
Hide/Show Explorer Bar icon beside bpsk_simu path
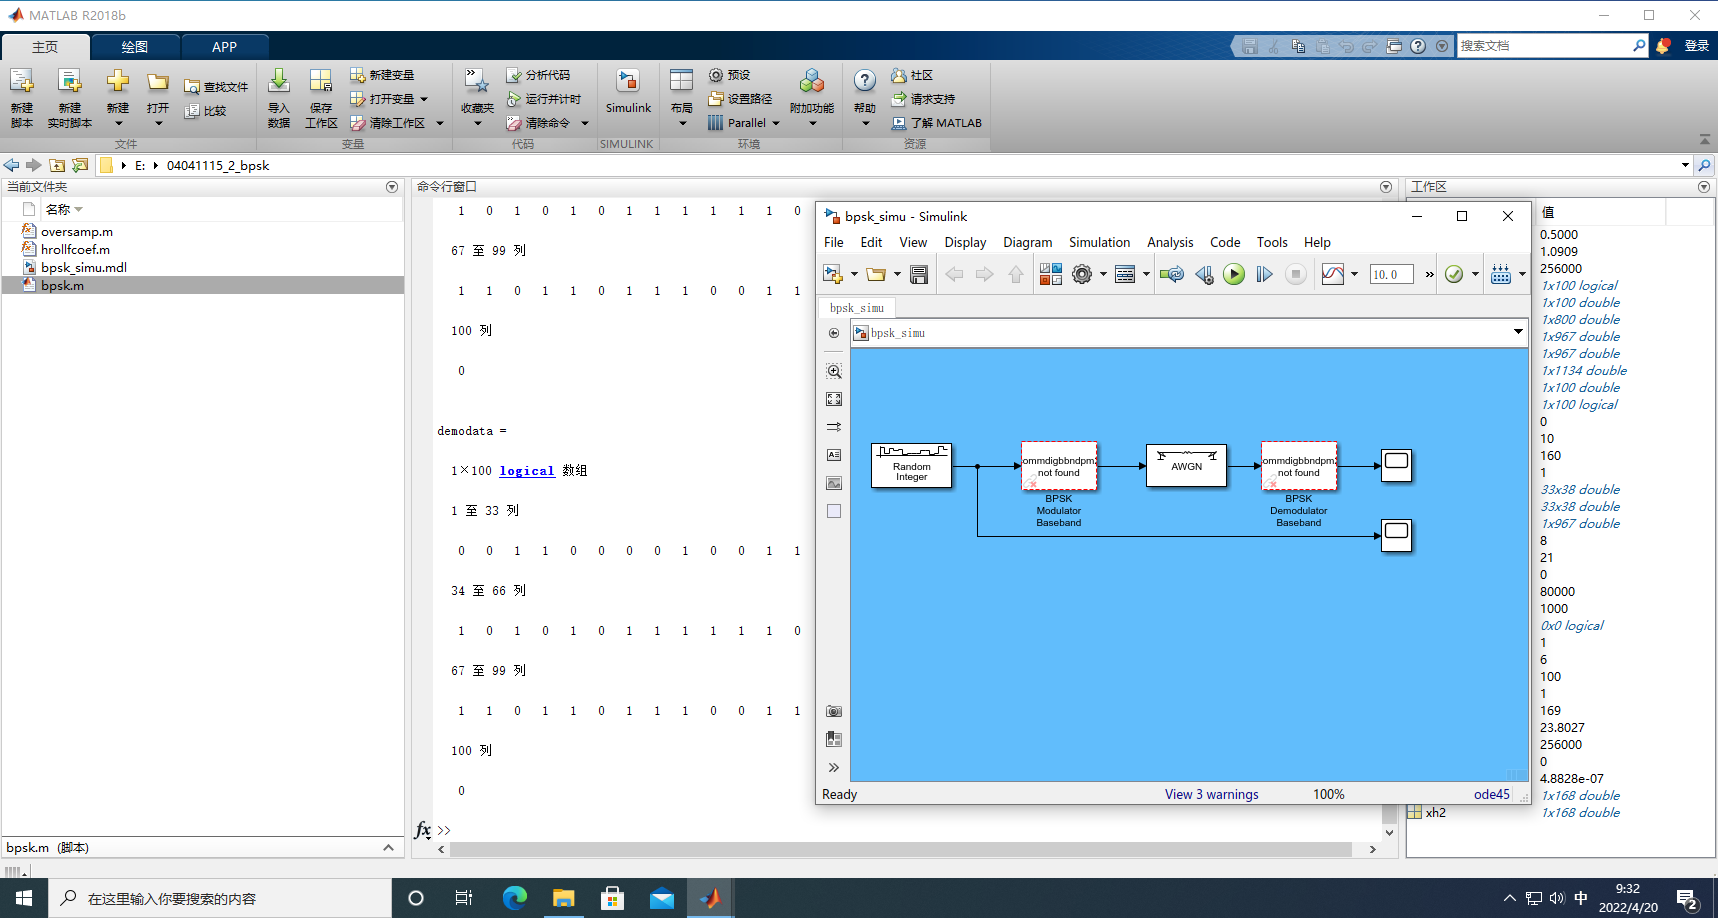pos(834,333)
